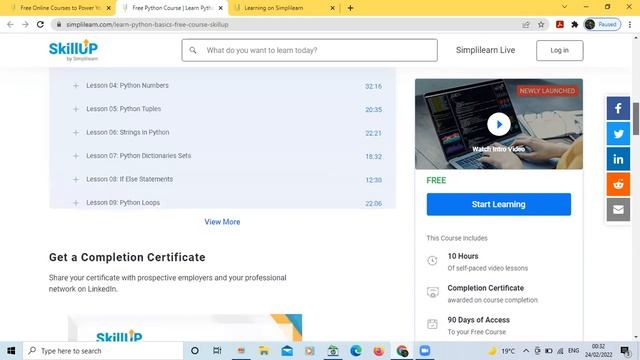Open Task View on taskbar

click(x=217, y=351)
